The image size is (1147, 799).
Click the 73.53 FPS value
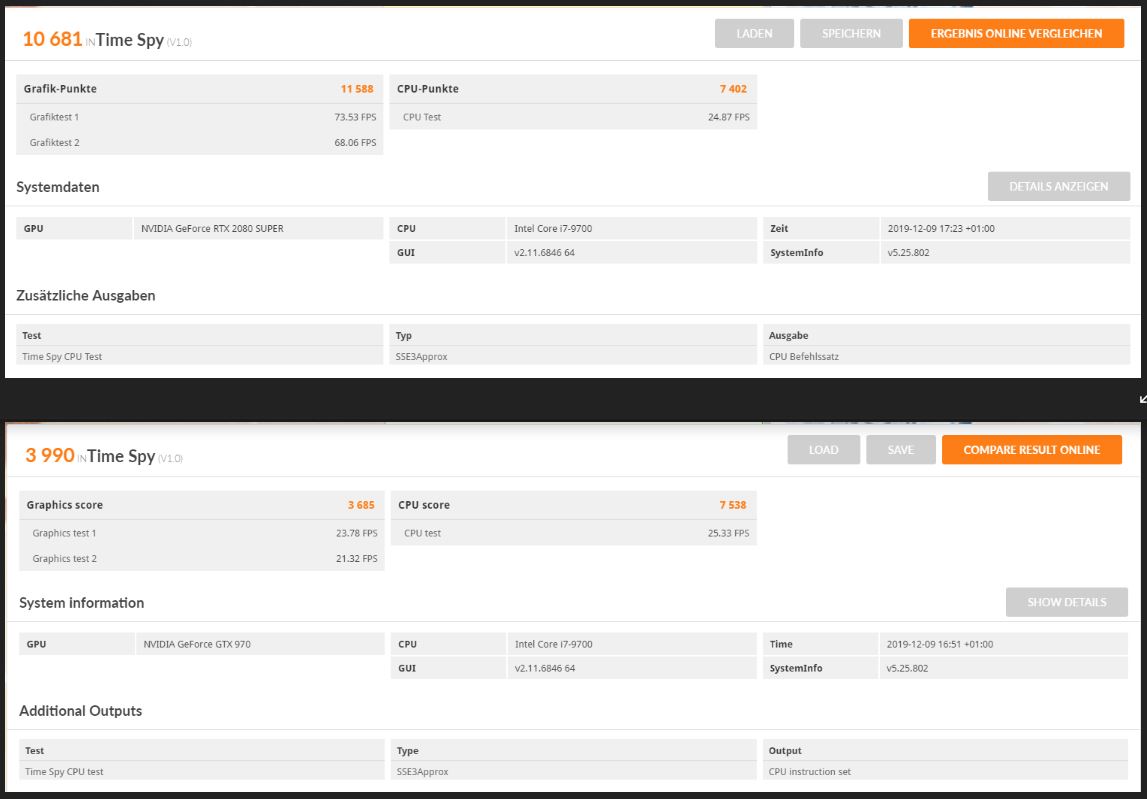[x=356, y=117]
